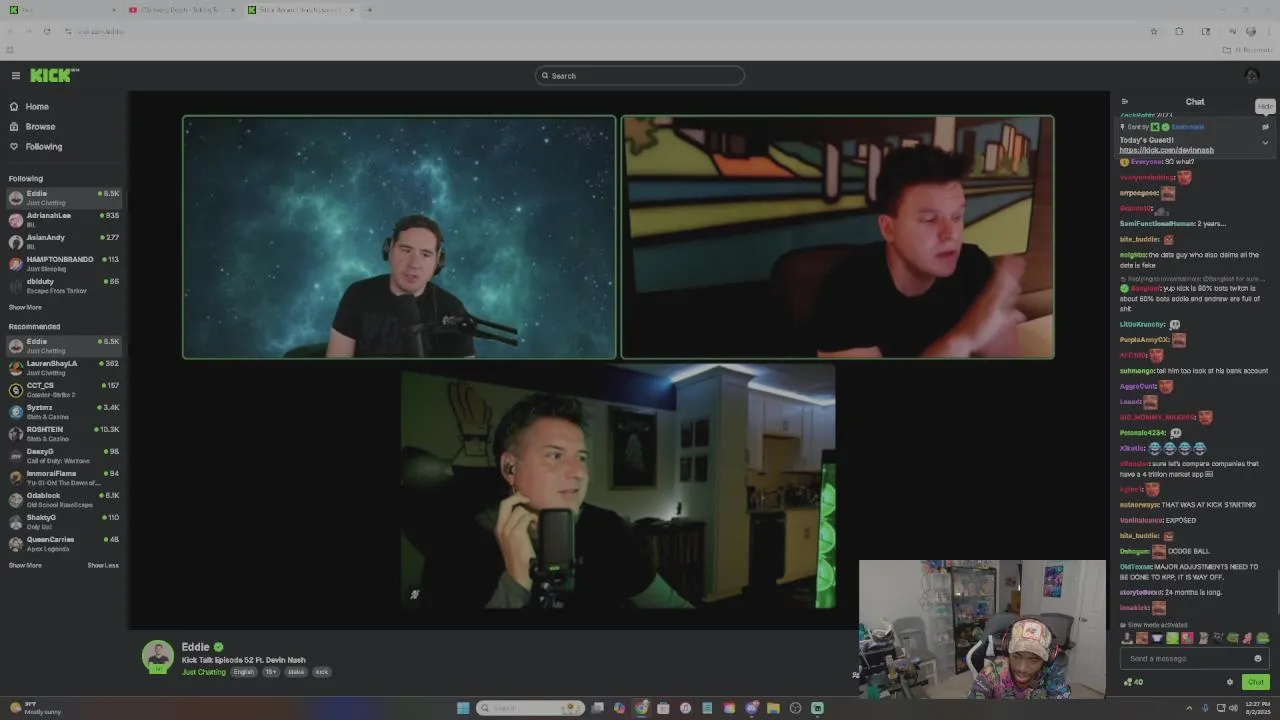Click the stream video player

click(x=618, y=360)
